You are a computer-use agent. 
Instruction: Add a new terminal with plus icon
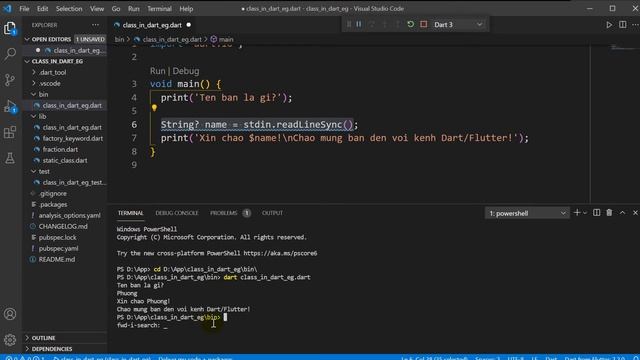[577, 213]
